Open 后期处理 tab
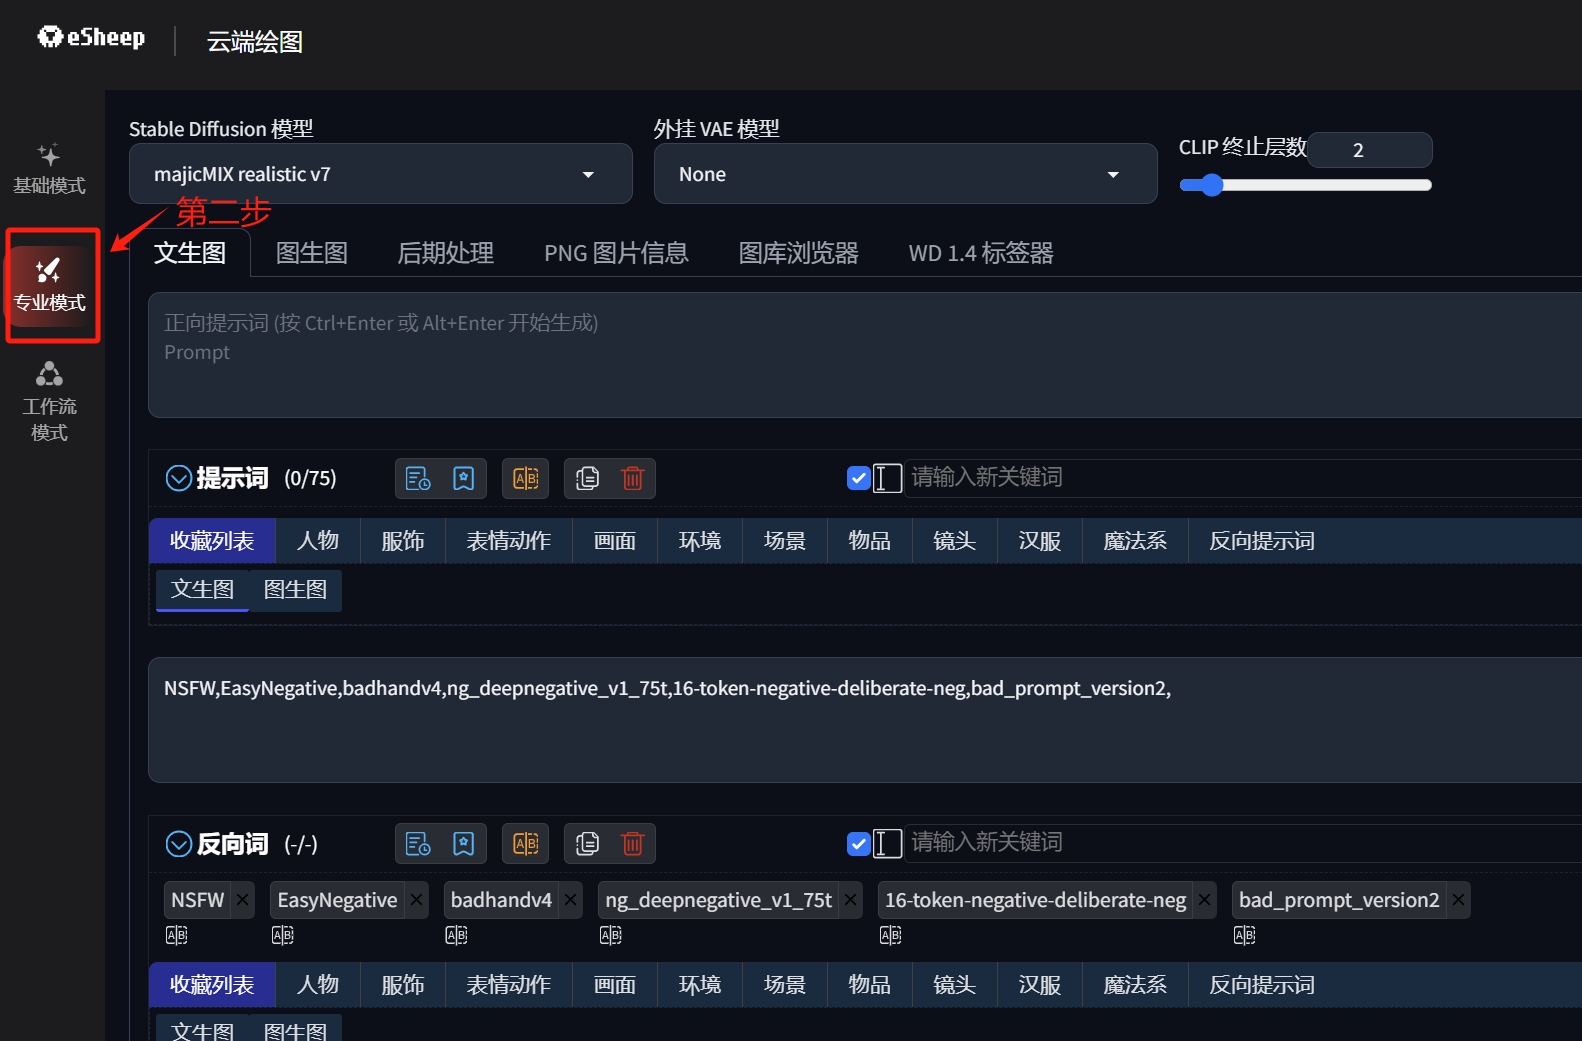 [445, 253]
